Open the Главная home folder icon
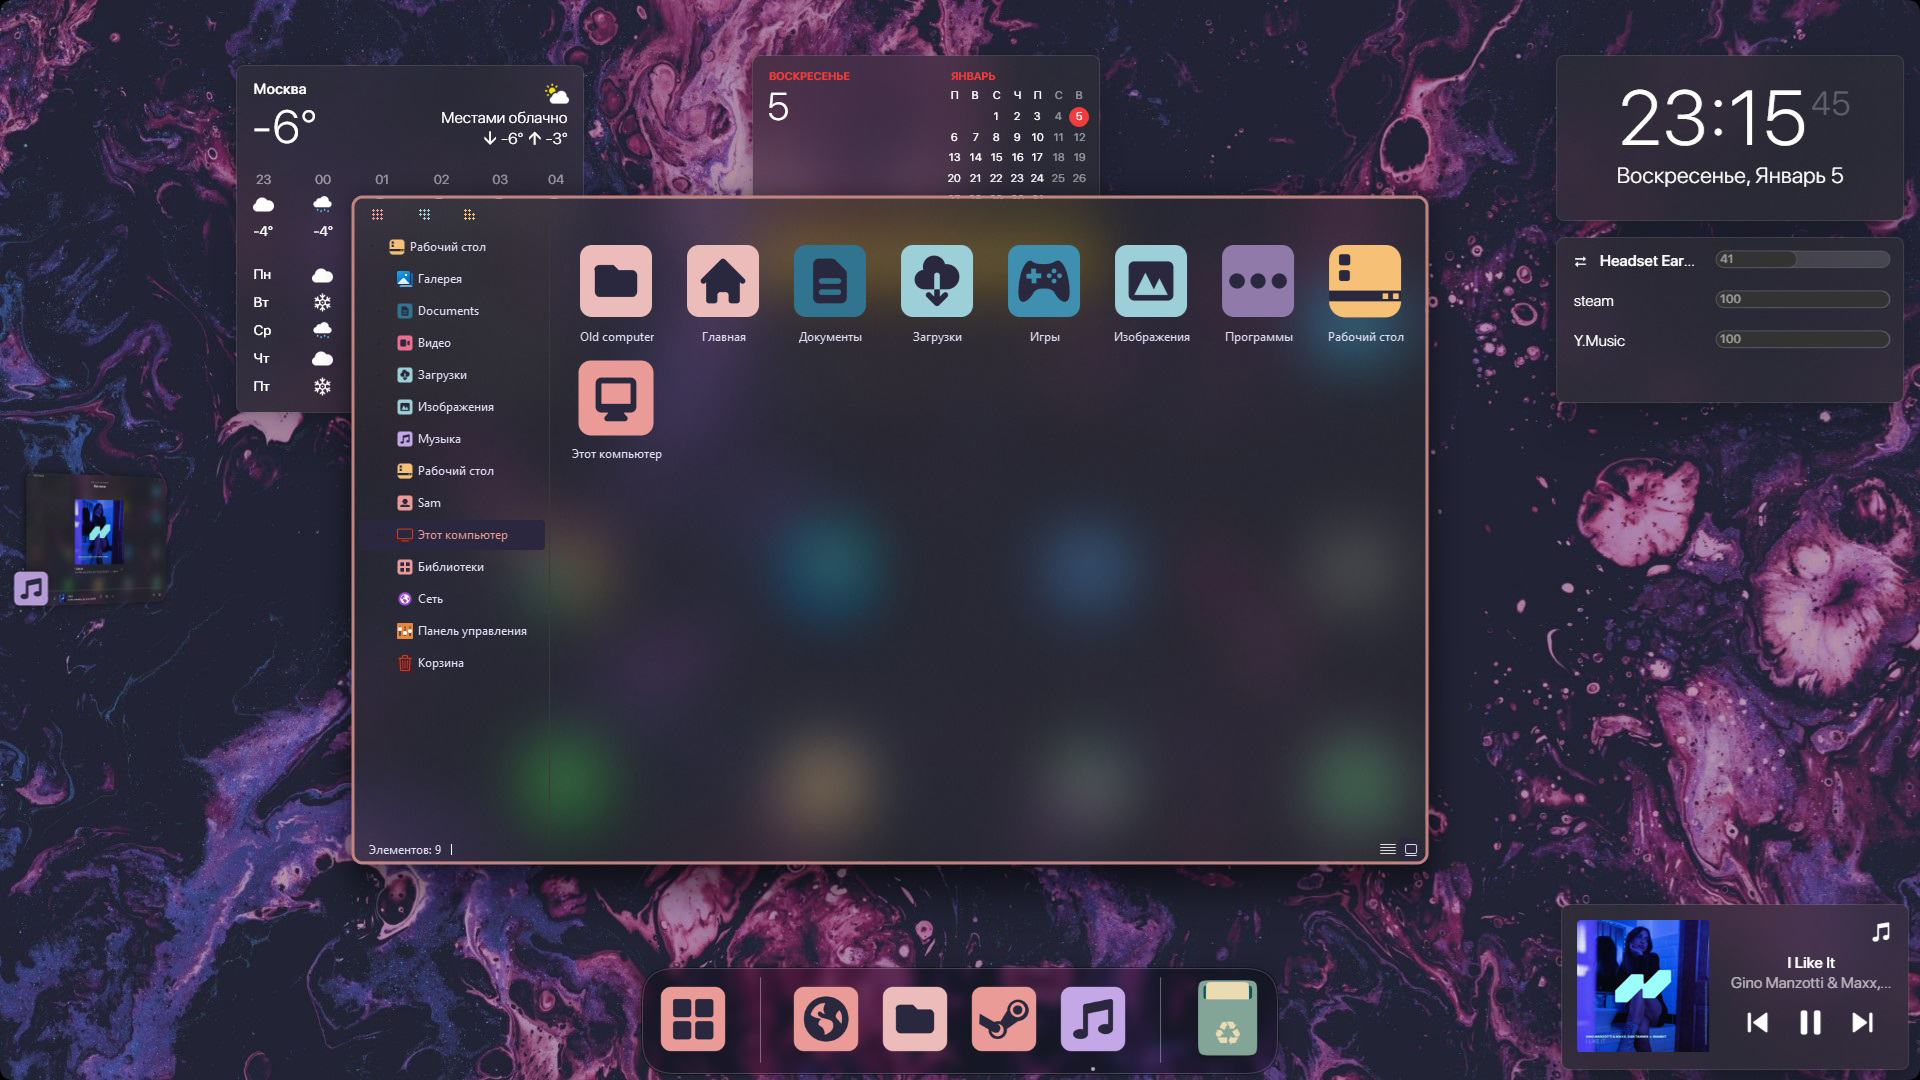The image size is (1920, 1080). pyautogui.click(x=723, y=281)
